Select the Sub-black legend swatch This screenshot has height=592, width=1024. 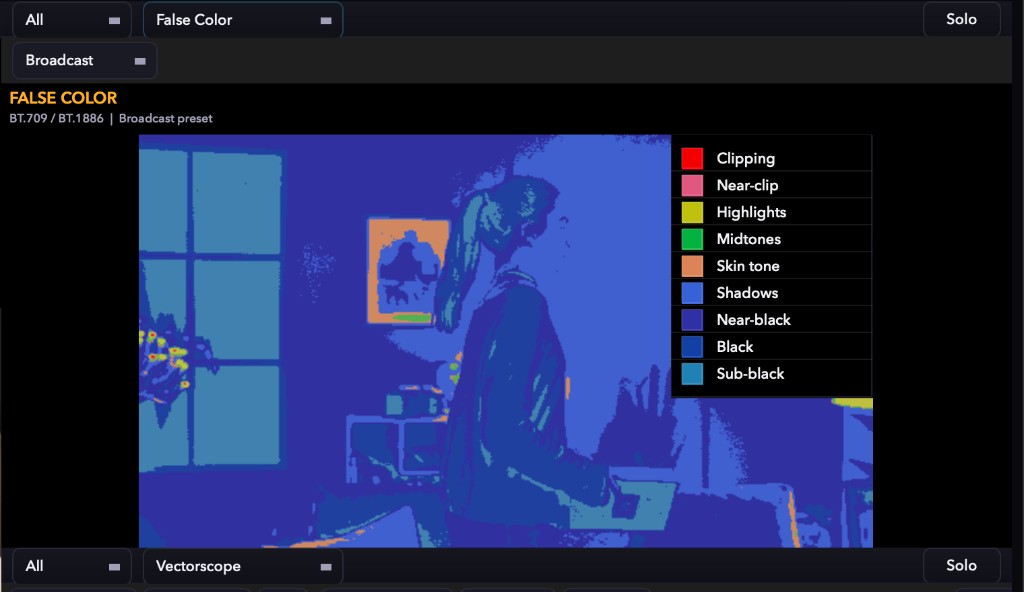click(x=692, y=374)
